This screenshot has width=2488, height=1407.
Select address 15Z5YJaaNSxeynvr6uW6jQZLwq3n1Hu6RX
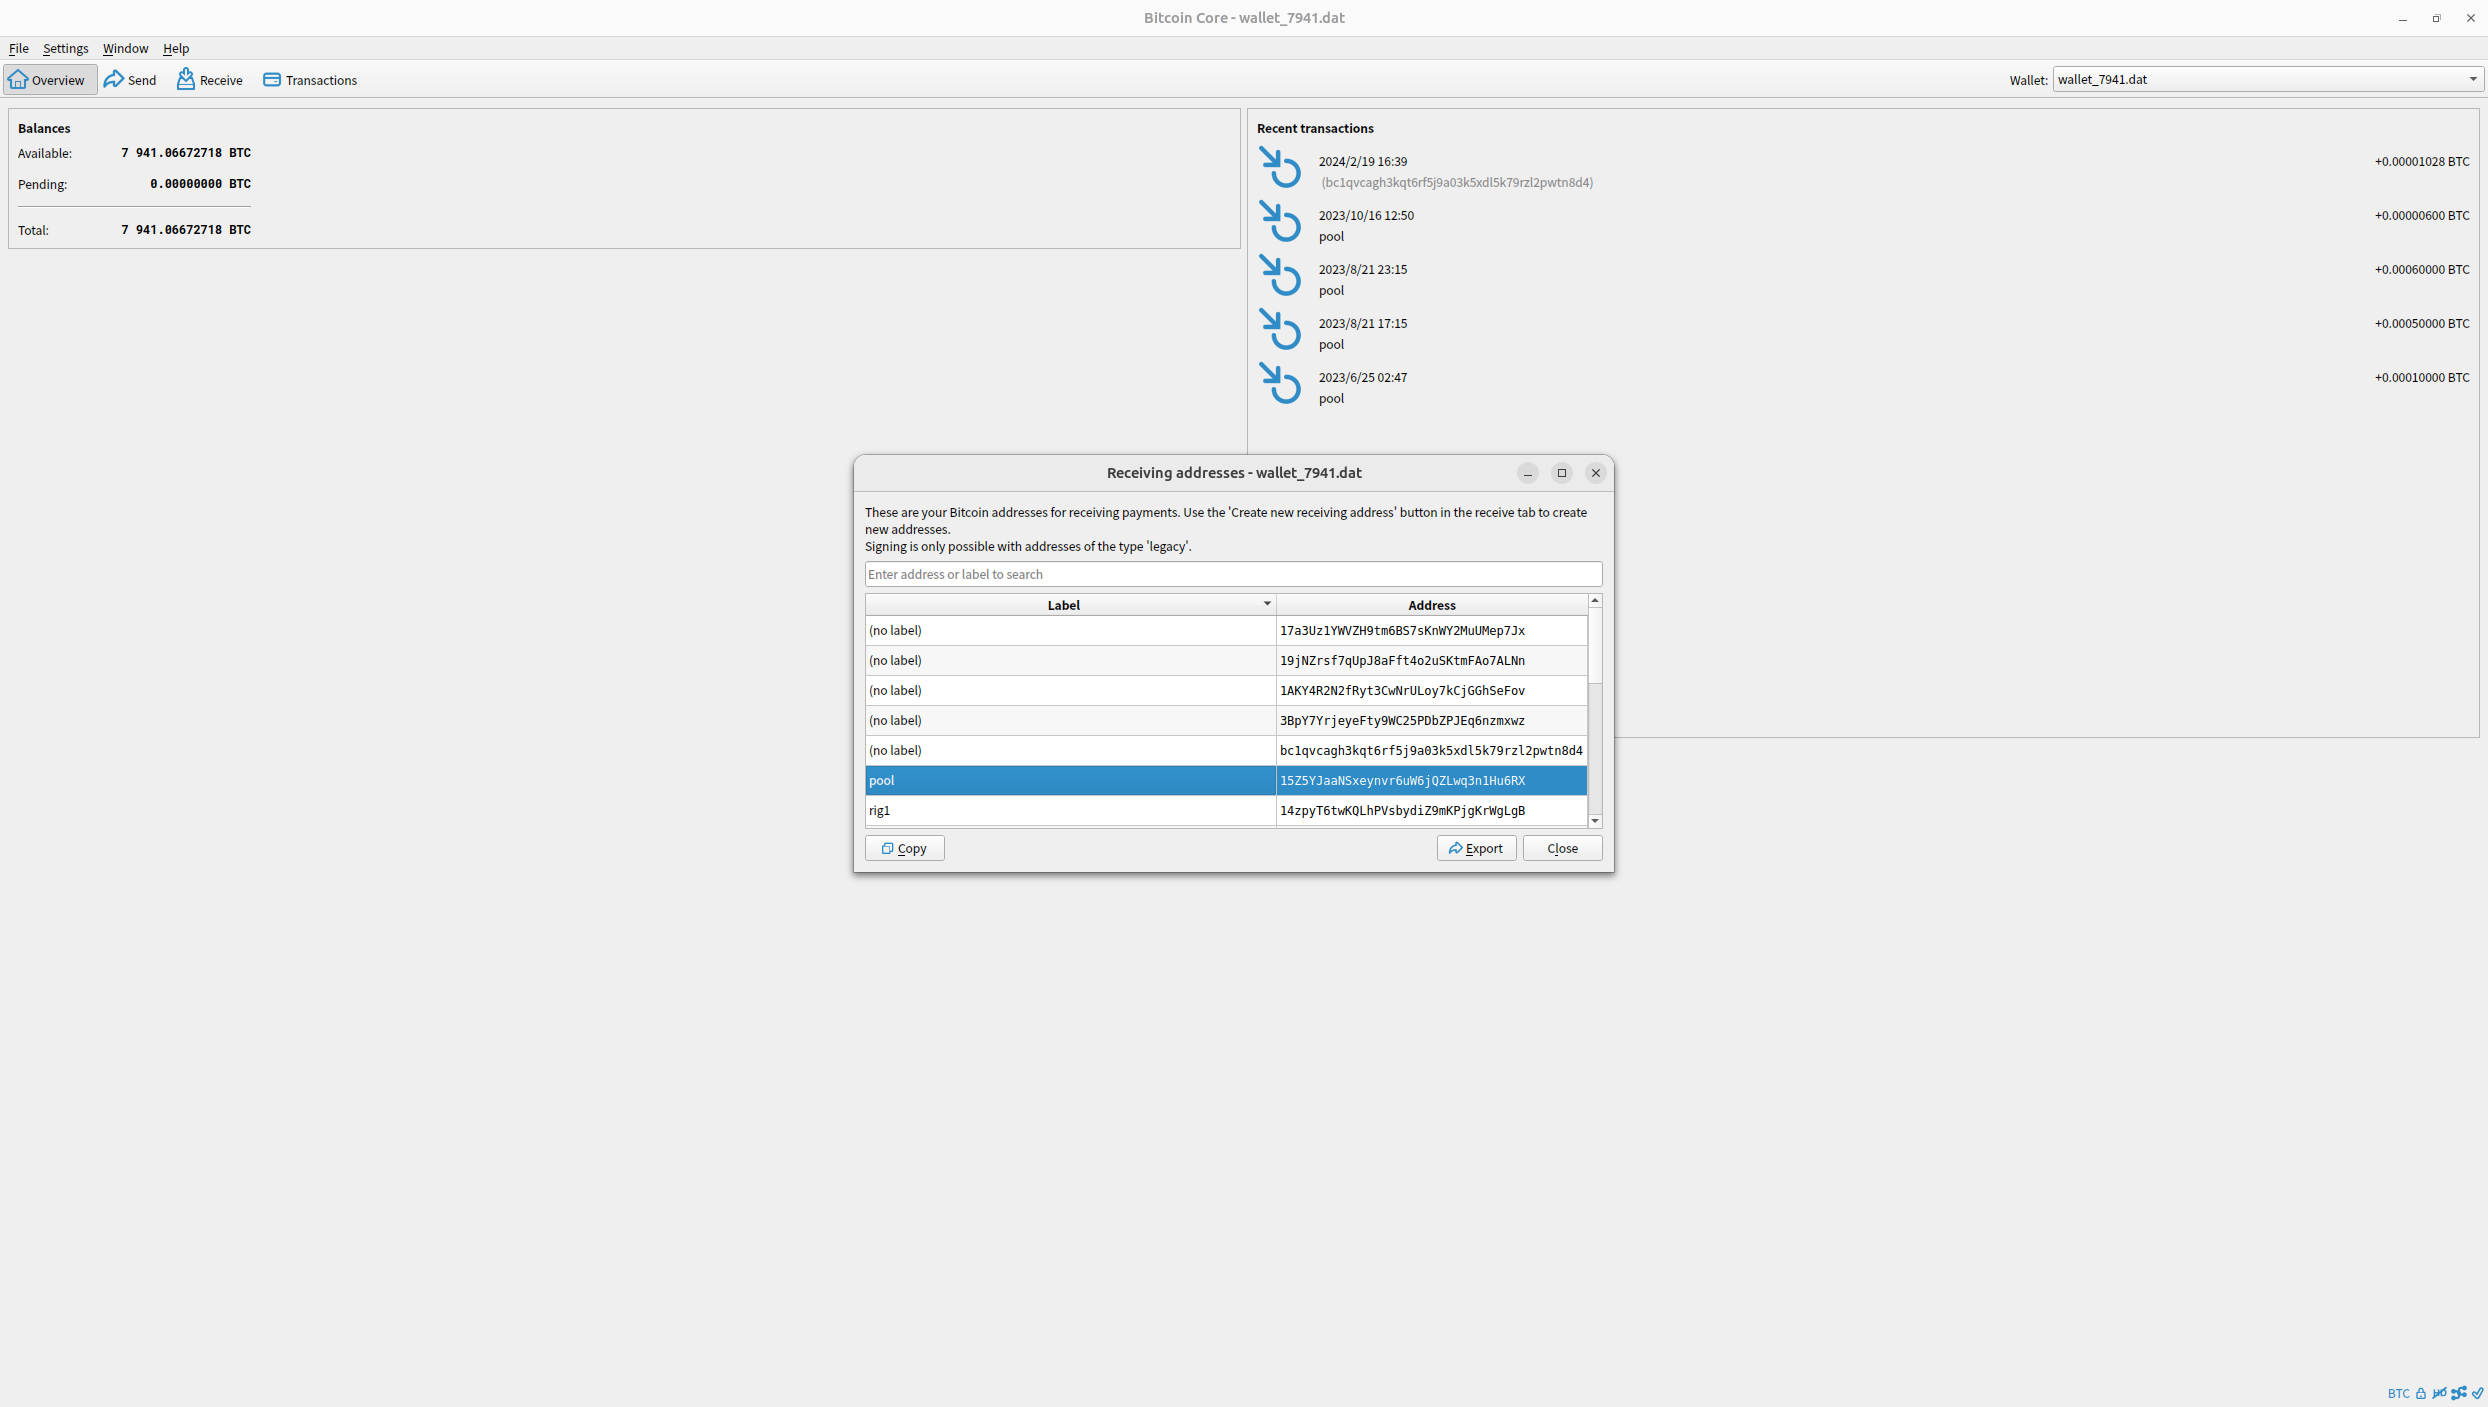1431,780
